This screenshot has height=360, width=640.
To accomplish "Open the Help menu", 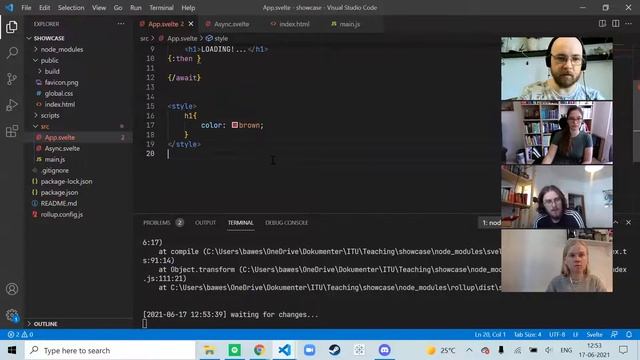I will pos(188,8).
